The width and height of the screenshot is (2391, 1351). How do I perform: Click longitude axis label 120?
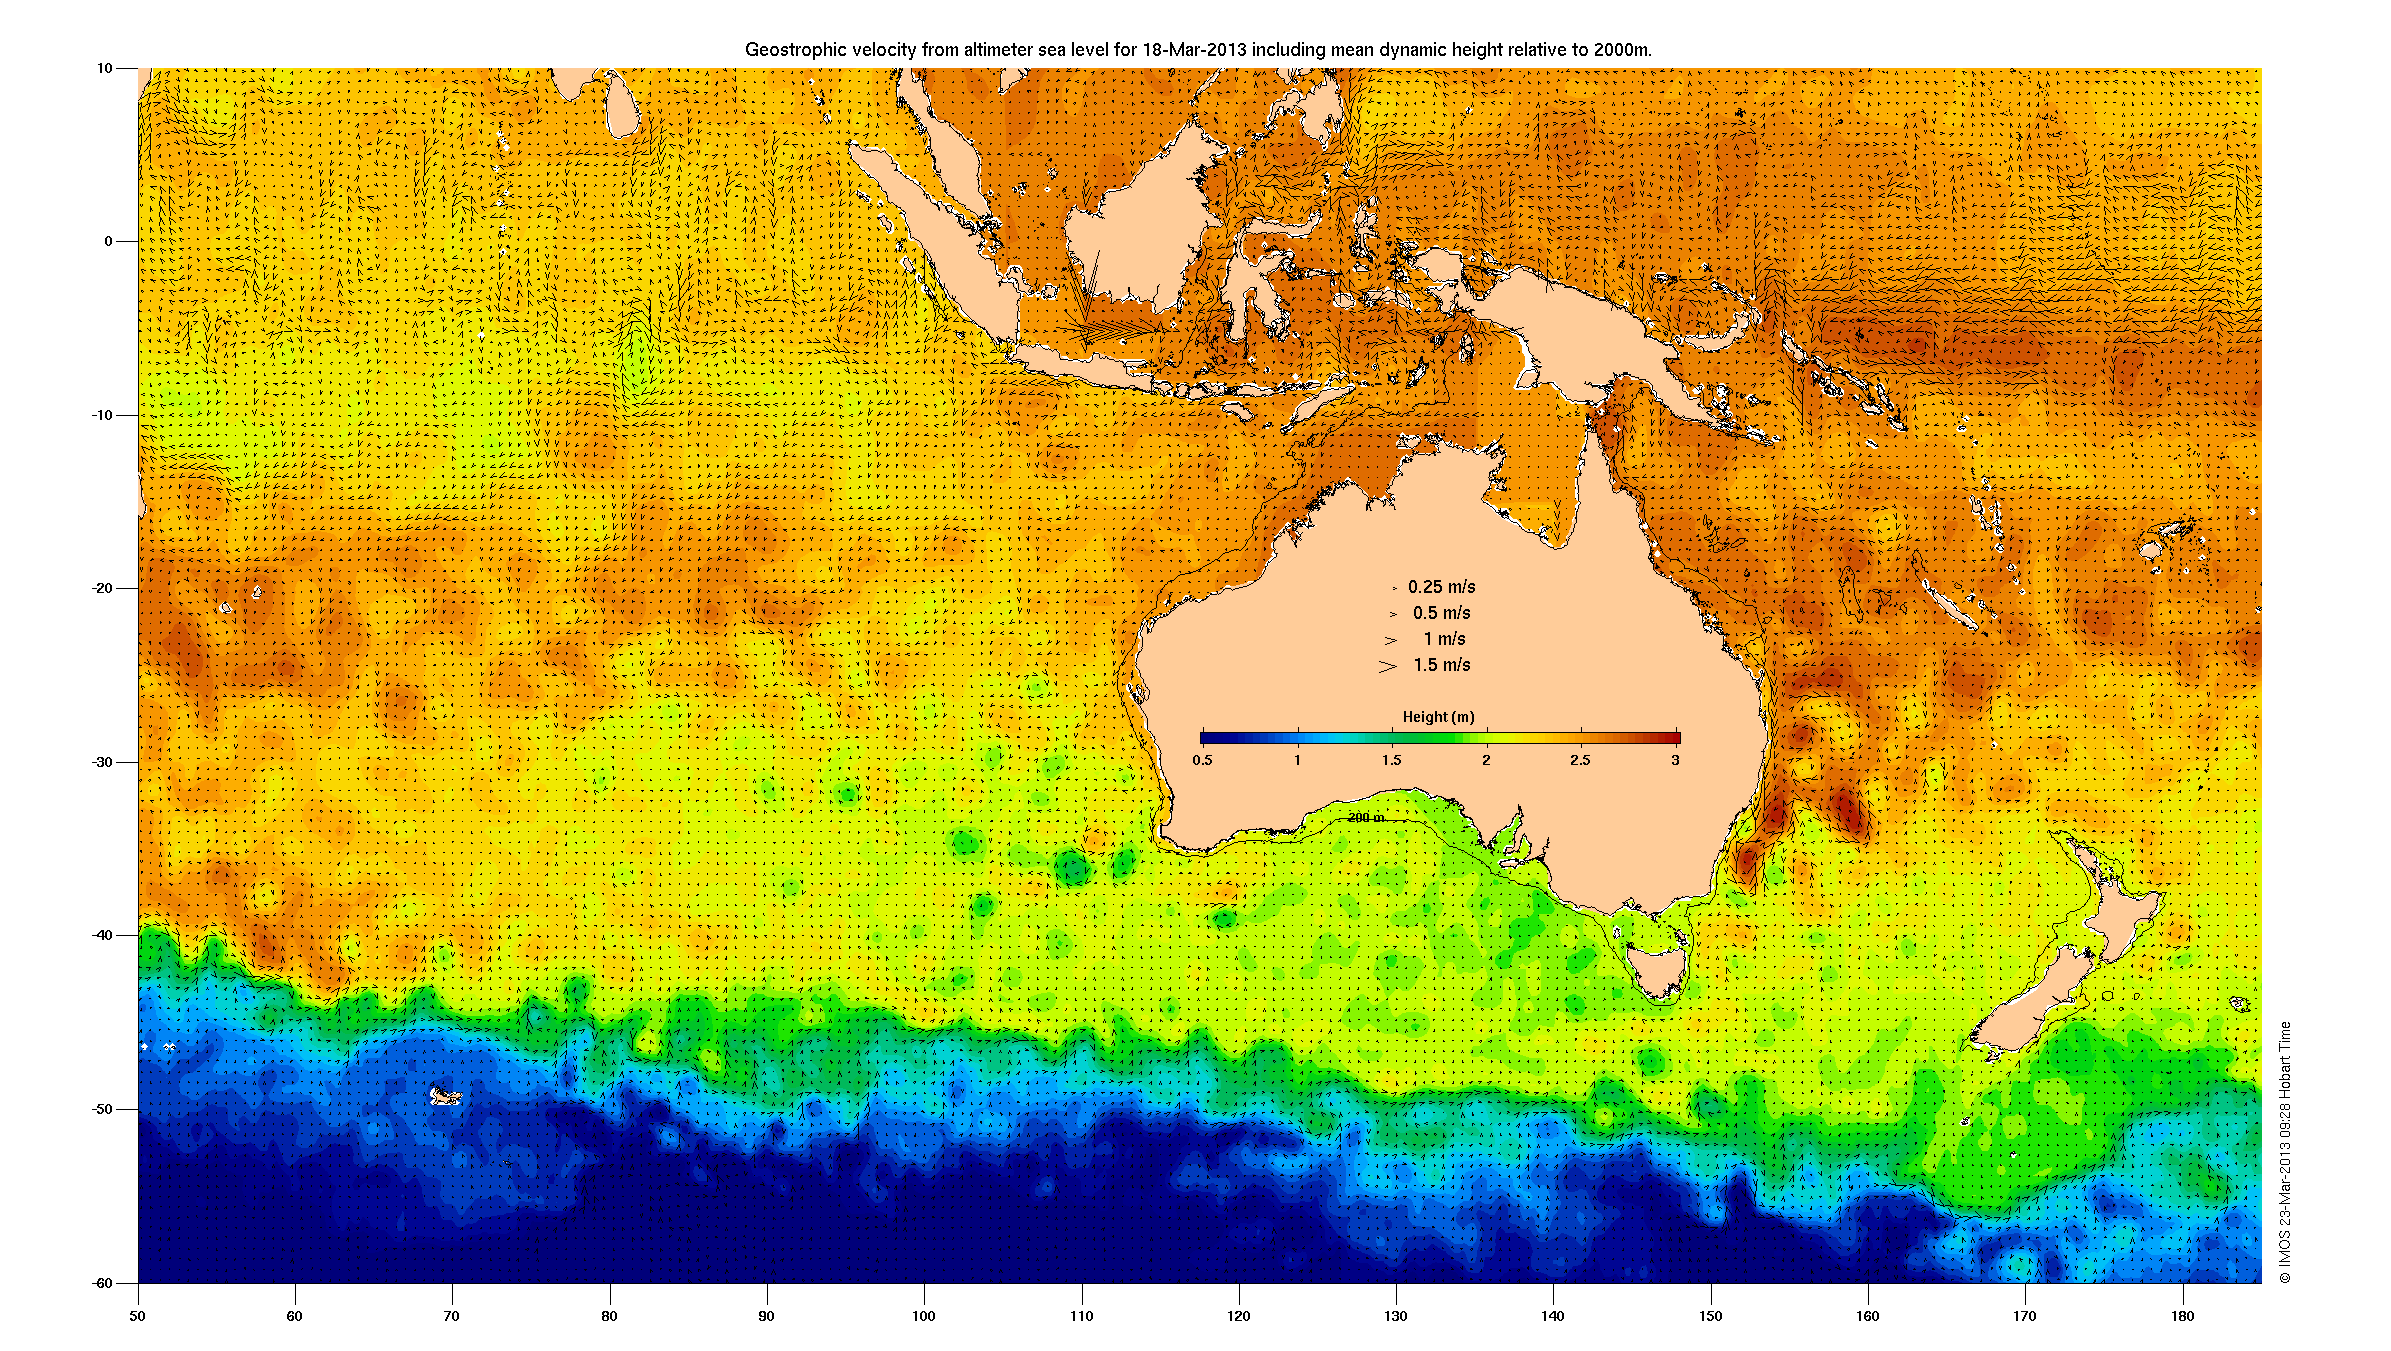pyautogui.click(x=1238, y=1316)
